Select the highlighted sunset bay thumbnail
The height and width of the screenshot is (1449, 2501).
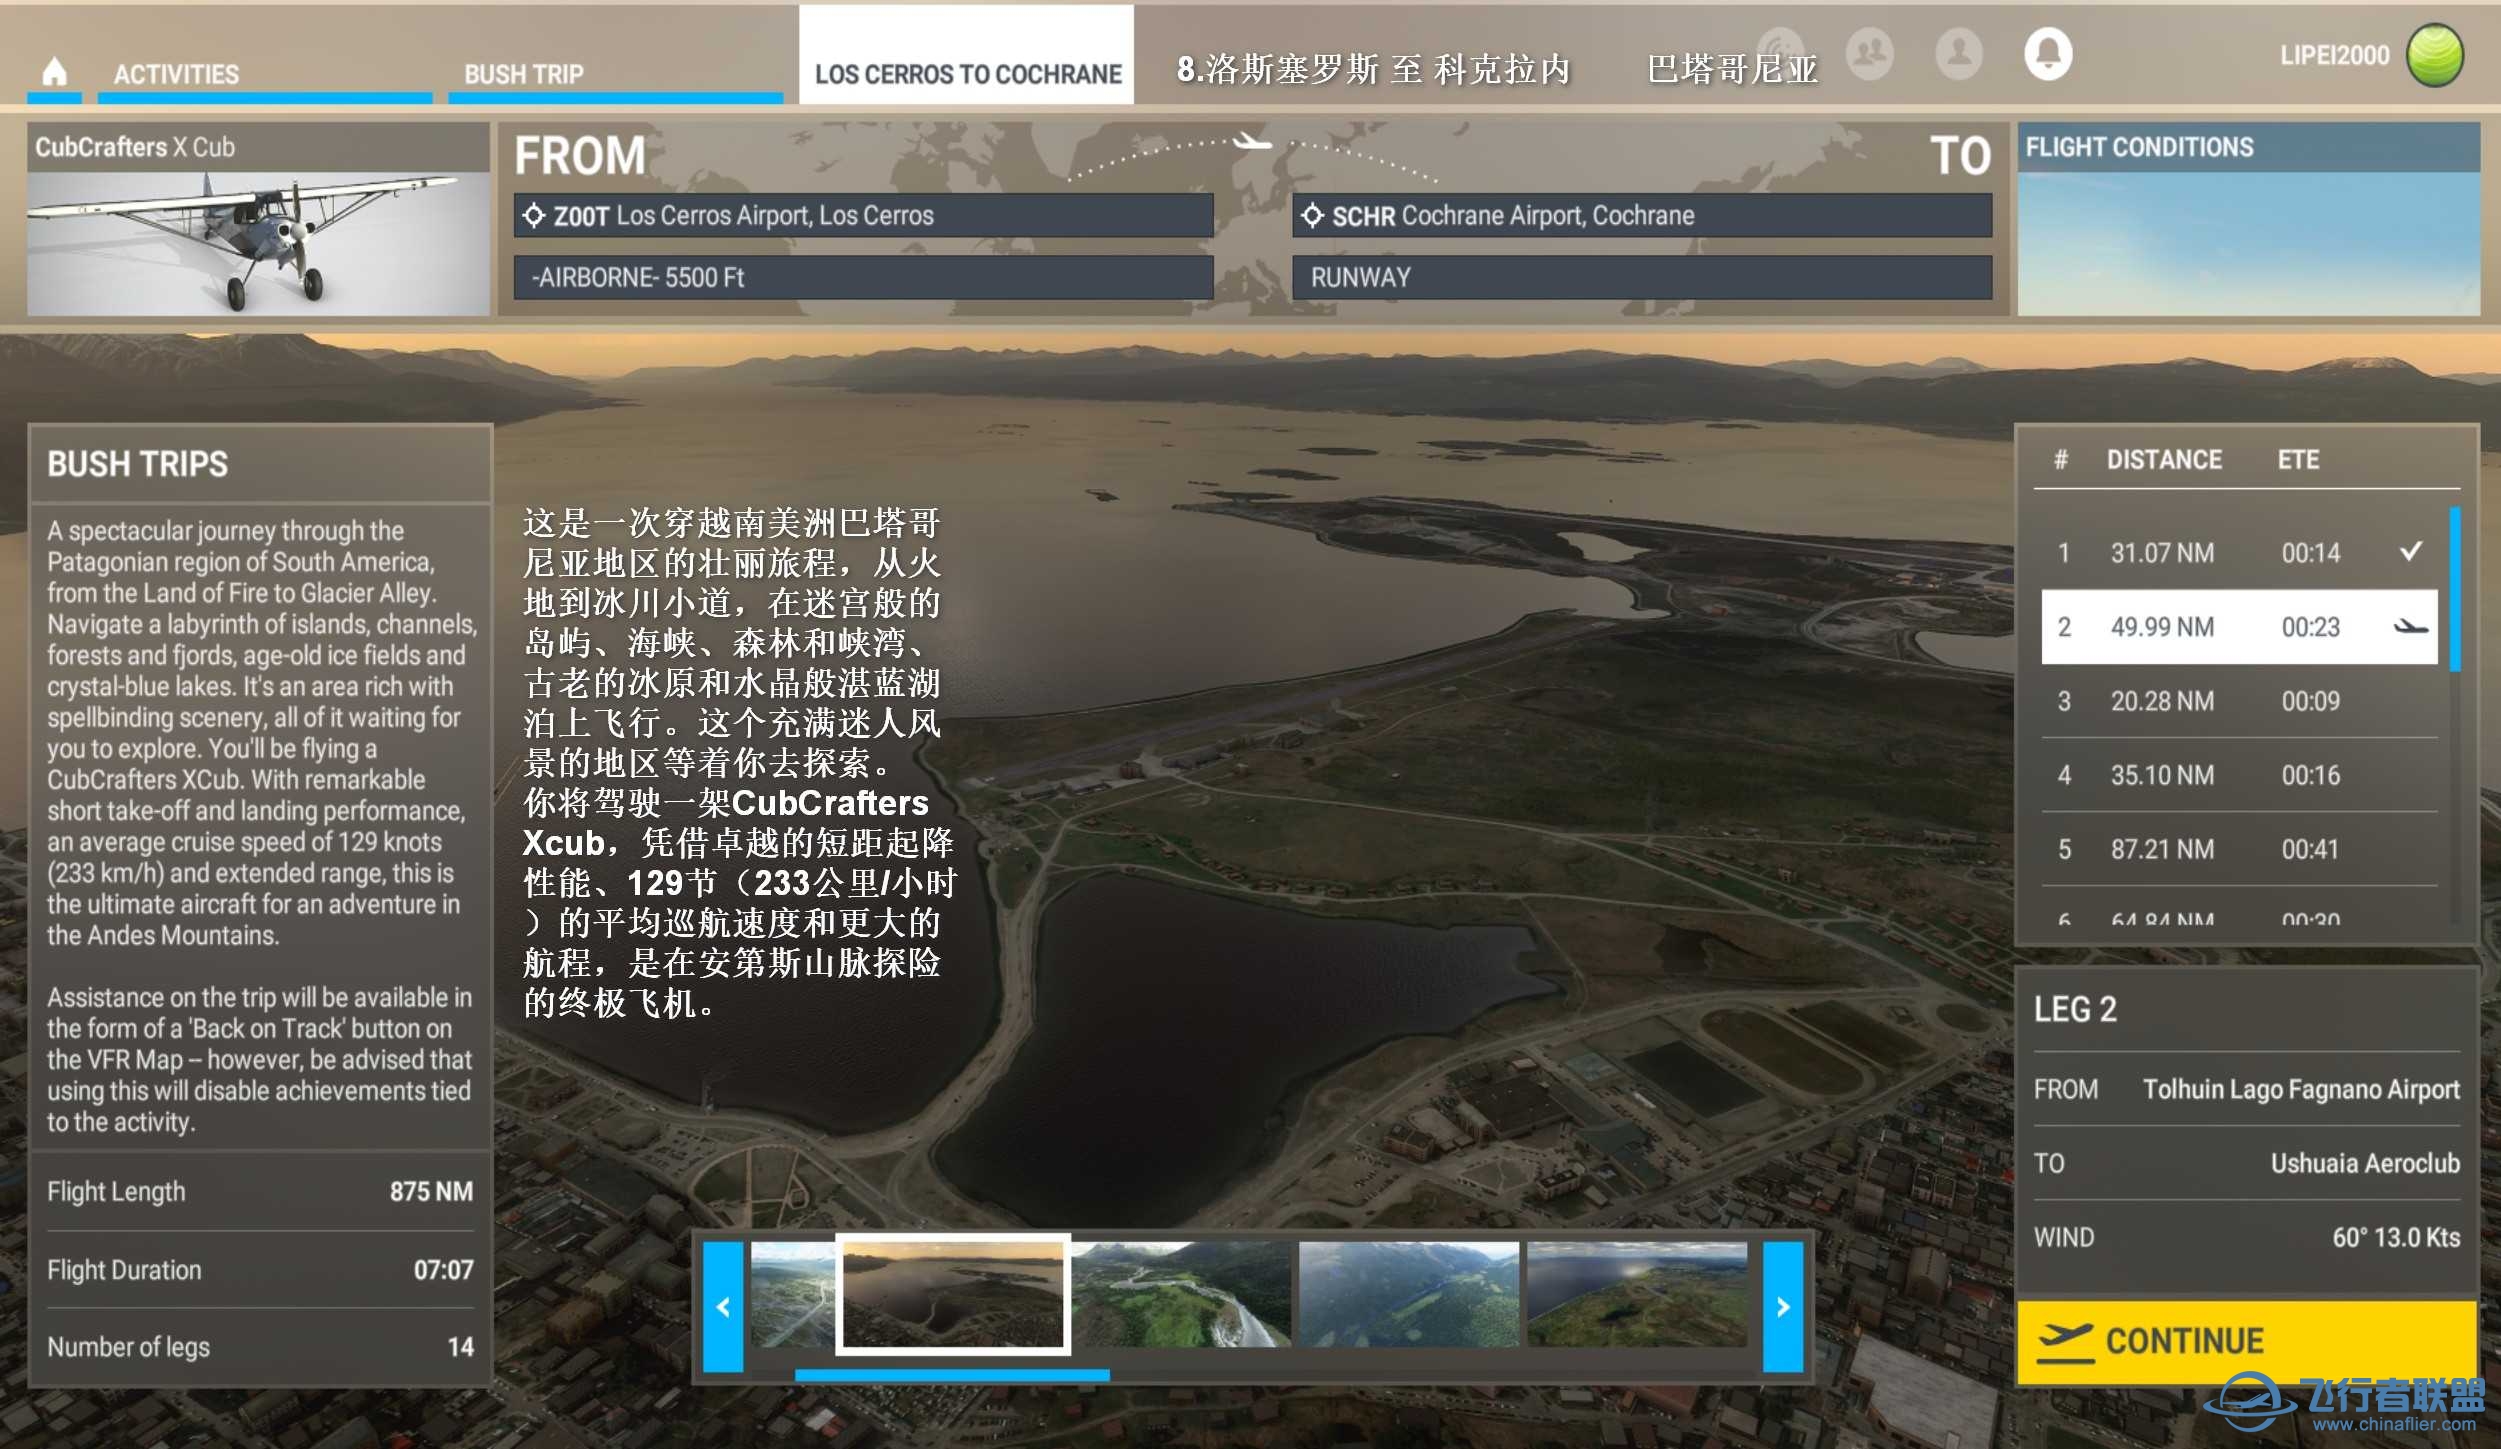(953, 1294)
